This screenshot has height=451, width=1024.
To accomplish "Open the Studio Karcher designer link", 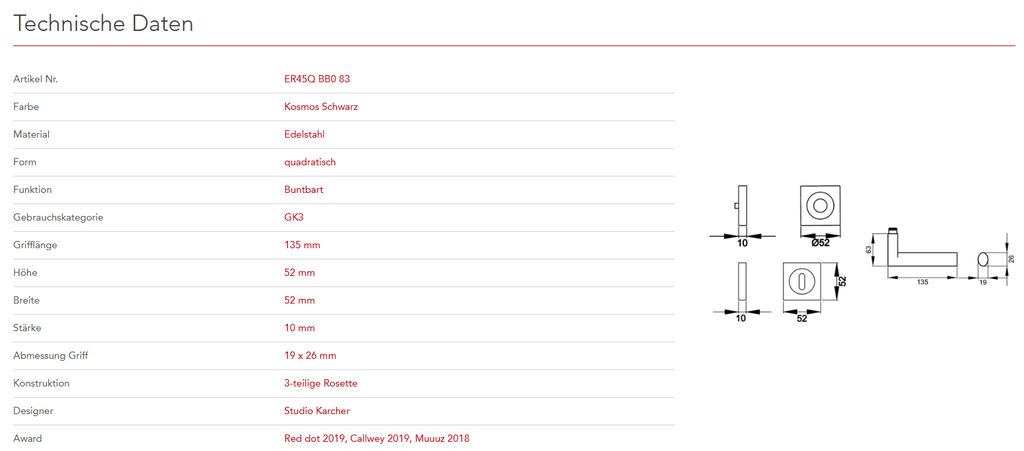I will pos(317,411).
